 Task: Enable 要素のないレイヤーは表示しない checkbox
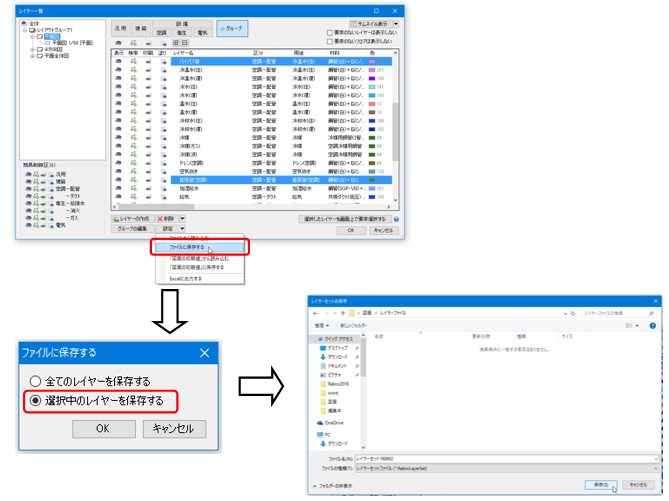pyautogui.click(x=331, y=32)
